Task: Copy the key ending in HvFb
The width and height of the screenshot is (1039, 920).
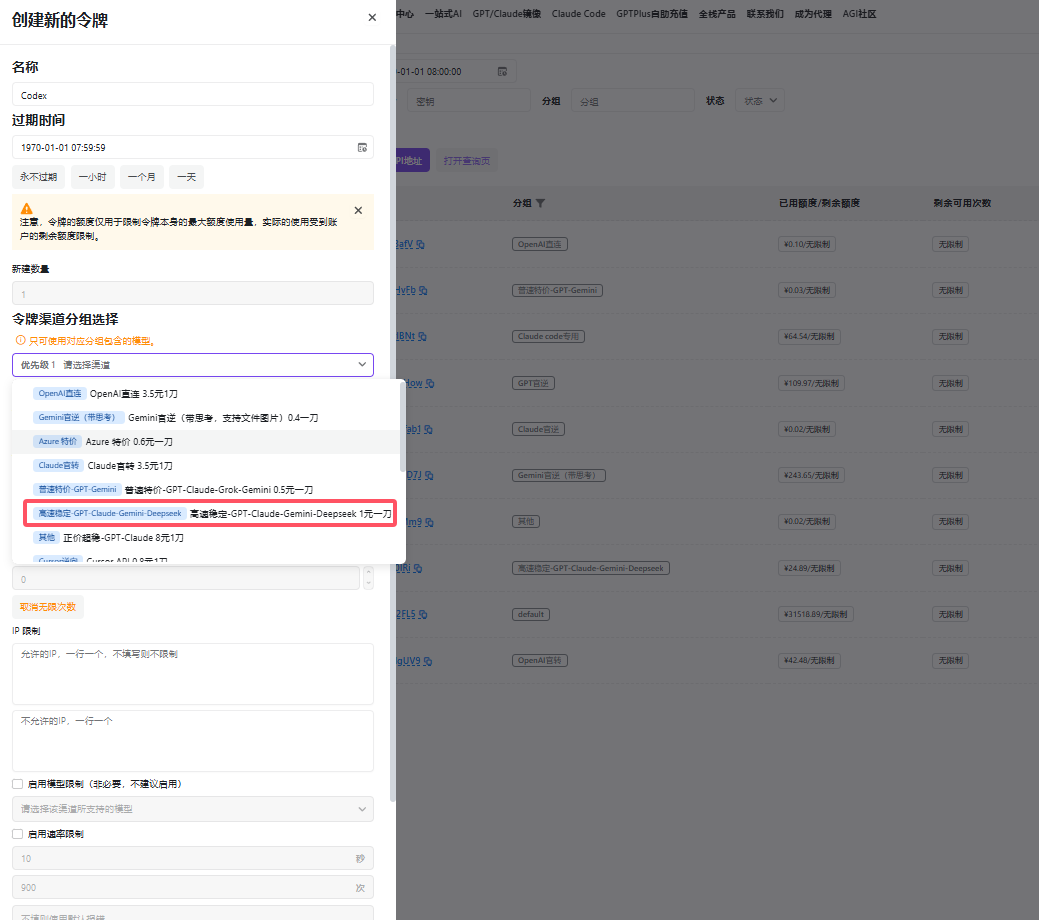Action: pyautogui.click(x=423, y=290)
